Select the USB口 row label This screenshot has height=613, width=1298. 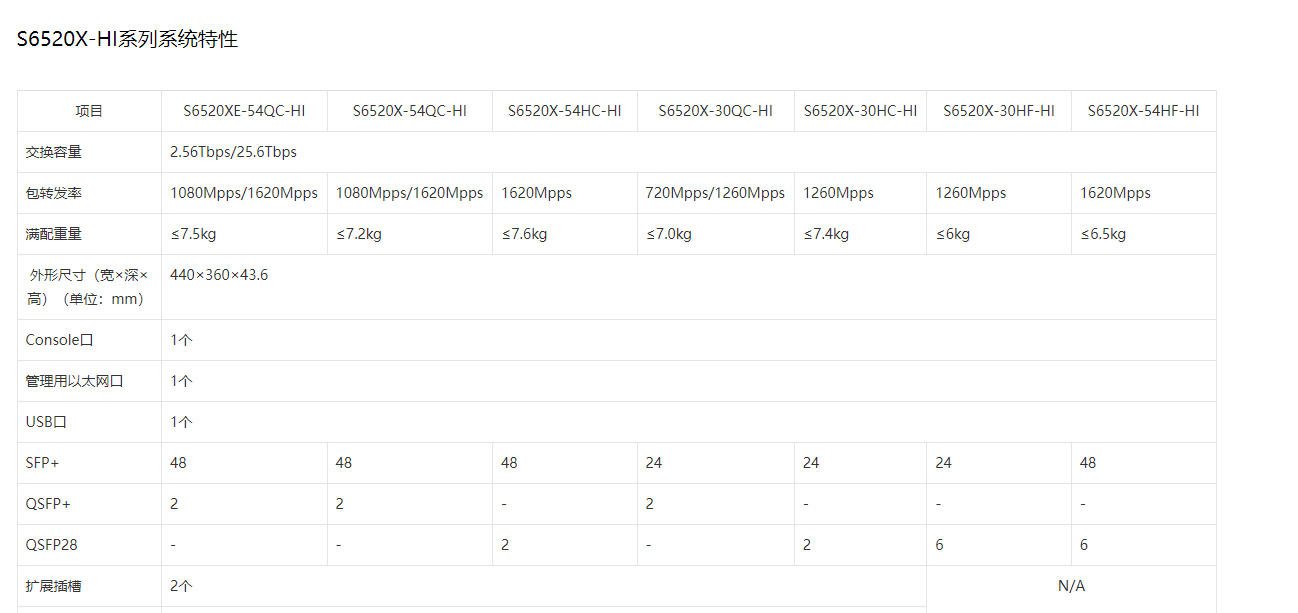(x=46, y=422)
